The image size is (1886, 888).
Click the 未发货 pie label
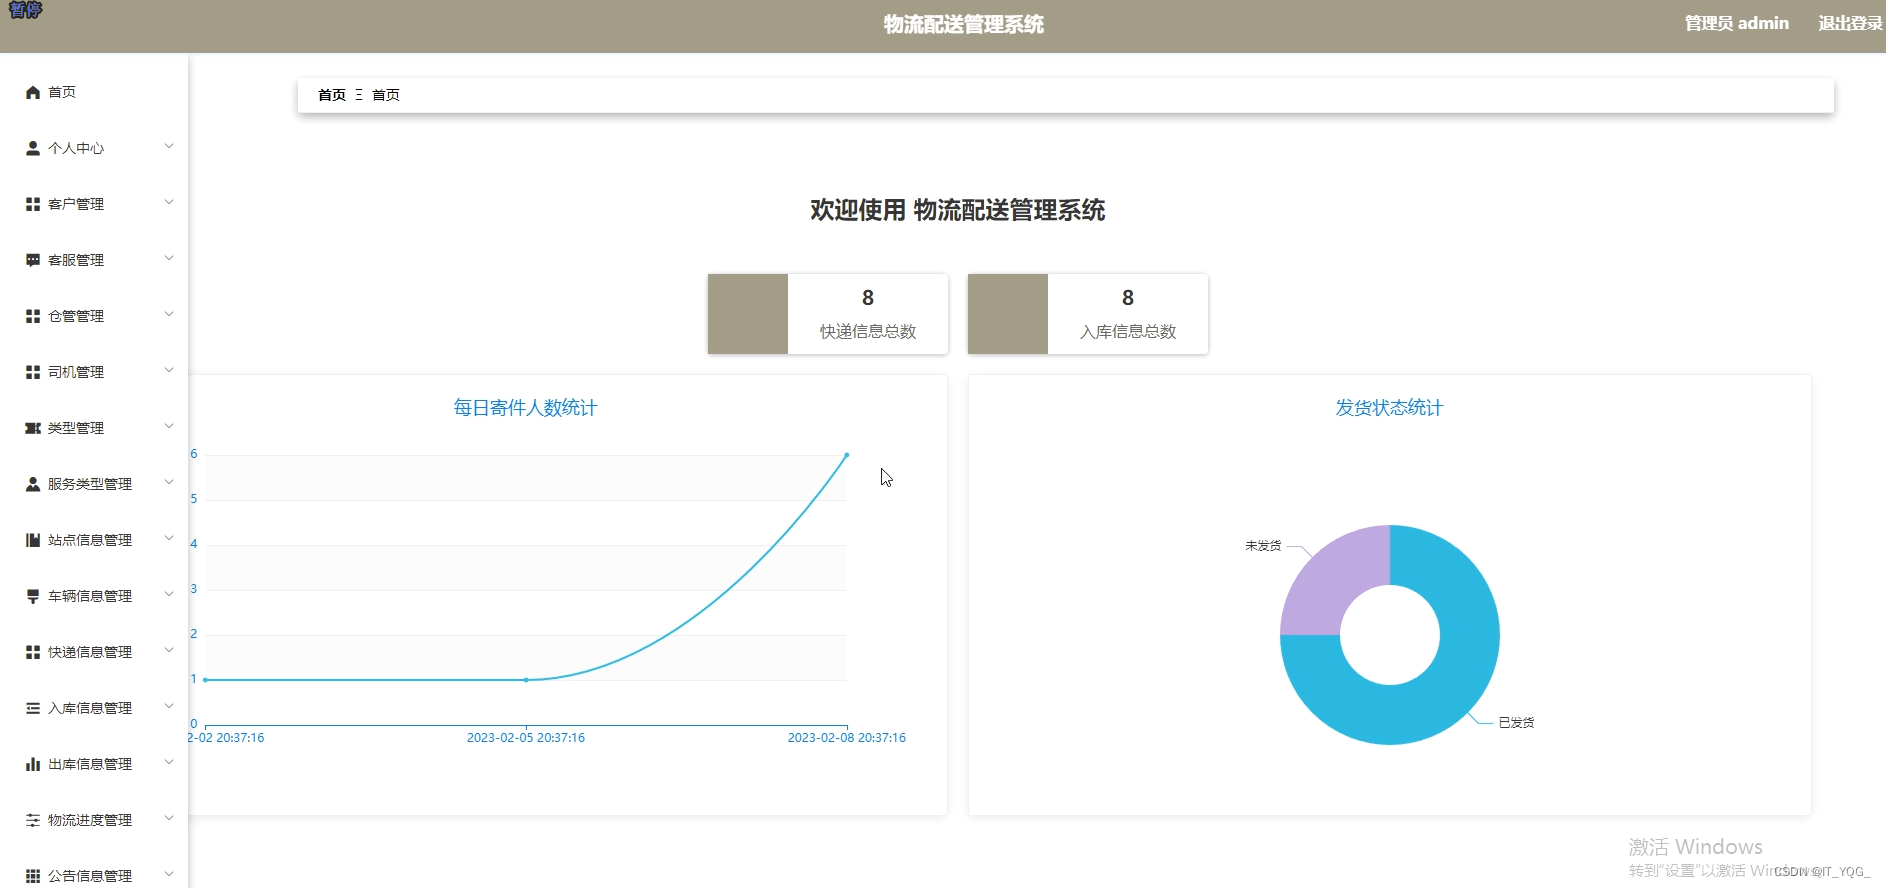click(x=1263, y=546)
